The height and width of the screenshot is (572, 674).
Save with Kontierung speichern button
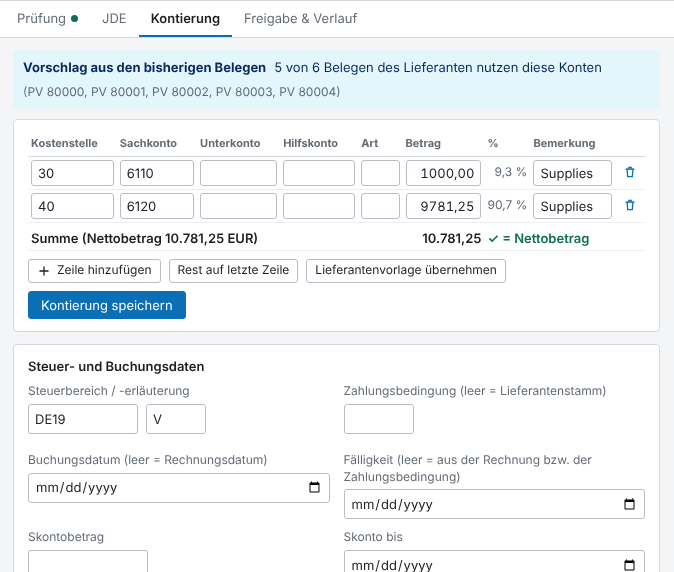click(107, 305)
